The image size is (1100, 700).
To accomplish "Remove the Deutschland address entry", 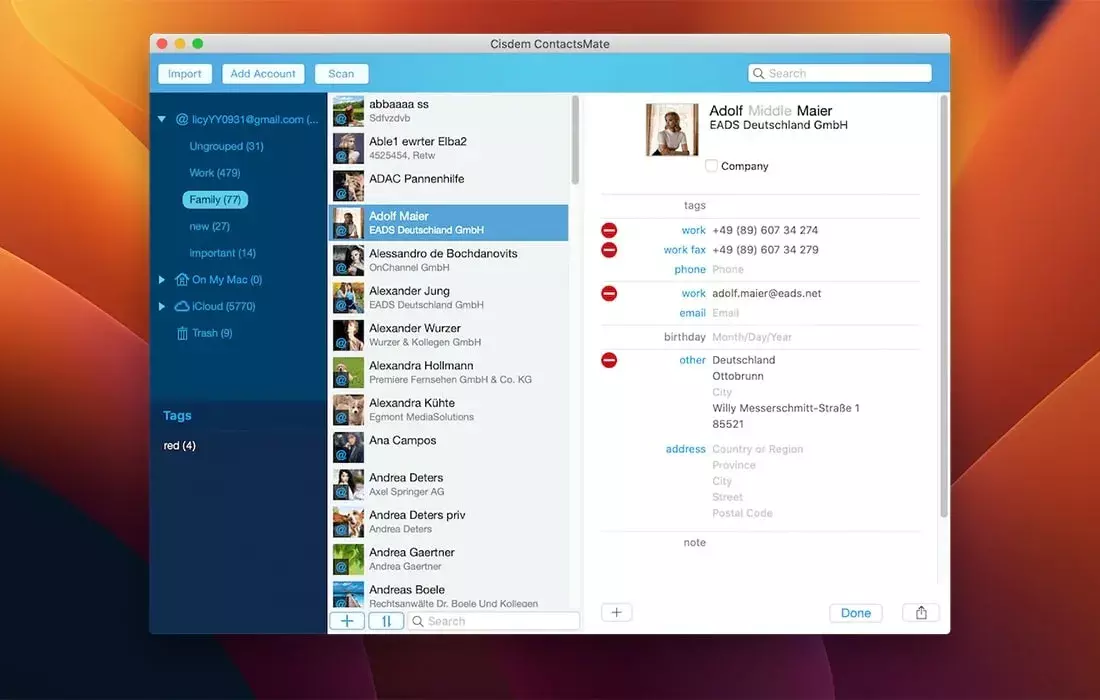I will 609,360.
